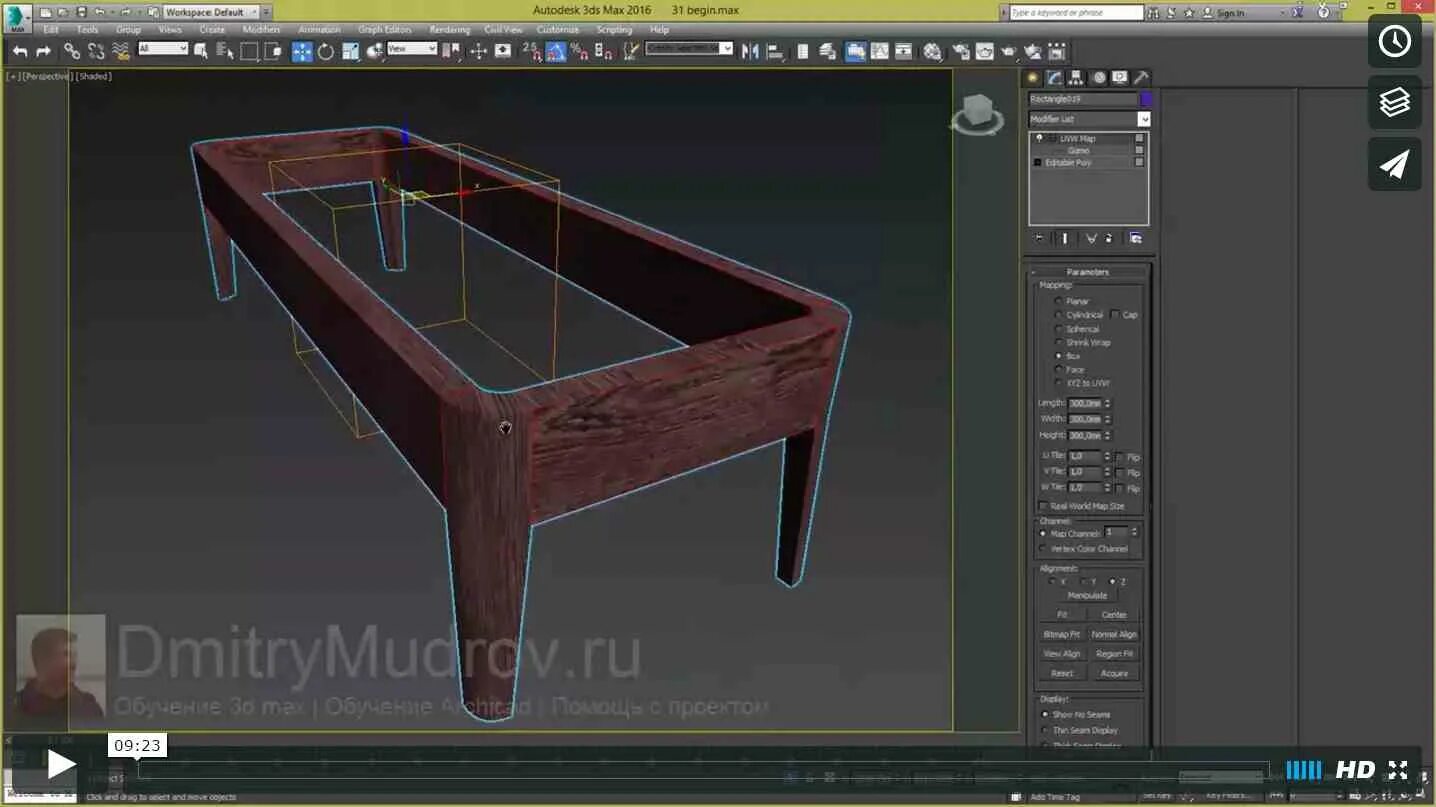
Task: Click the Bitmap Fit button
Action: click(1062, 634)
